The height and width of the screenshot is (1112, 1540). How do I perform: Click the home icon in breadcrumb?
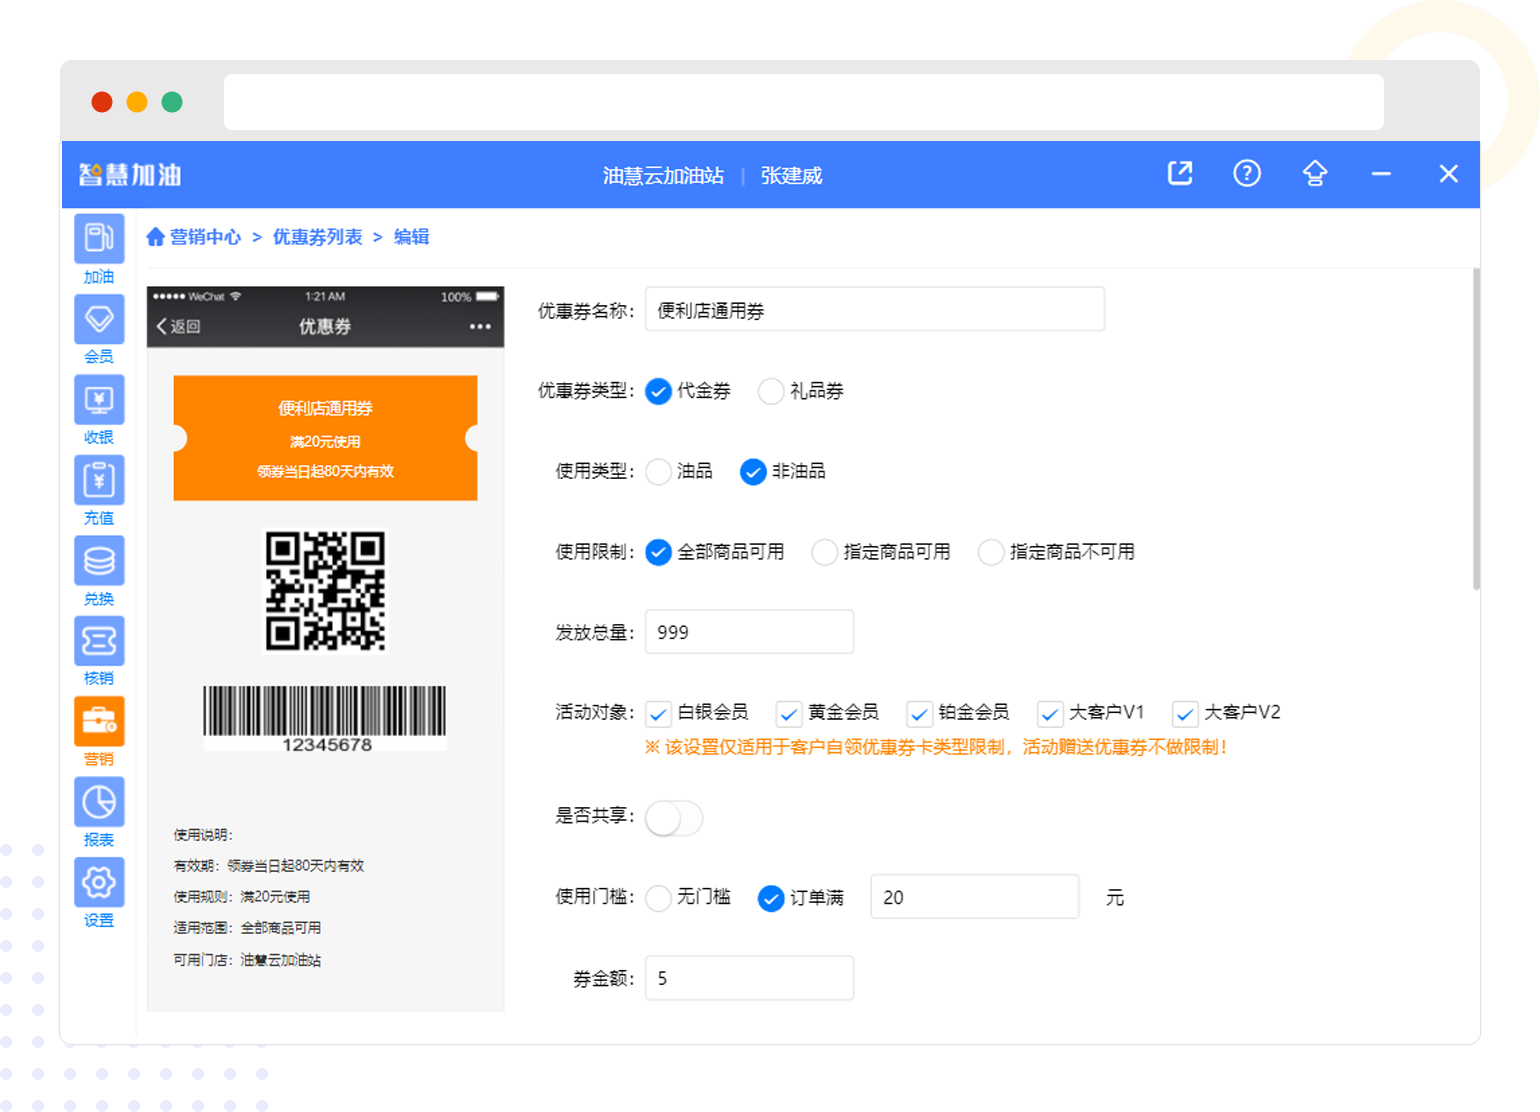click(x=155, y=237)
